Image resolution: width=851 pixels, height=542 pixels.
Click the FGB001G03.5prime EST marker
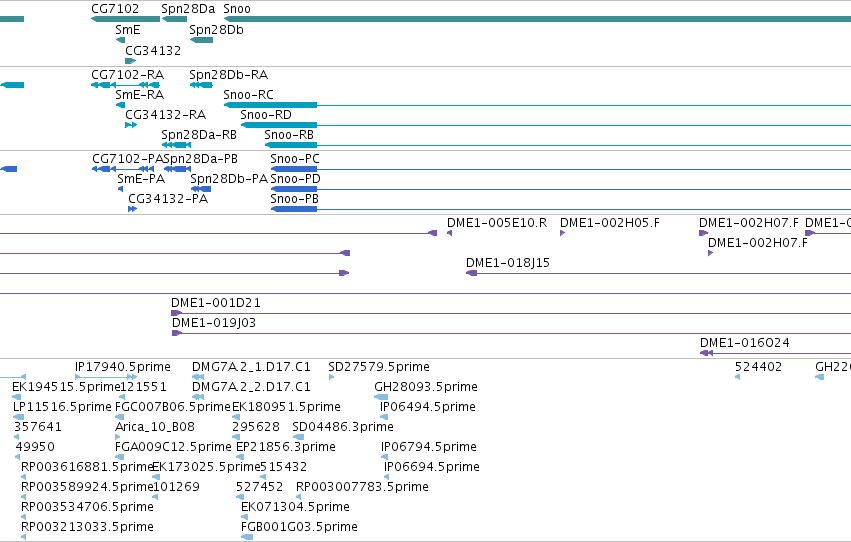tap(247, 537)
